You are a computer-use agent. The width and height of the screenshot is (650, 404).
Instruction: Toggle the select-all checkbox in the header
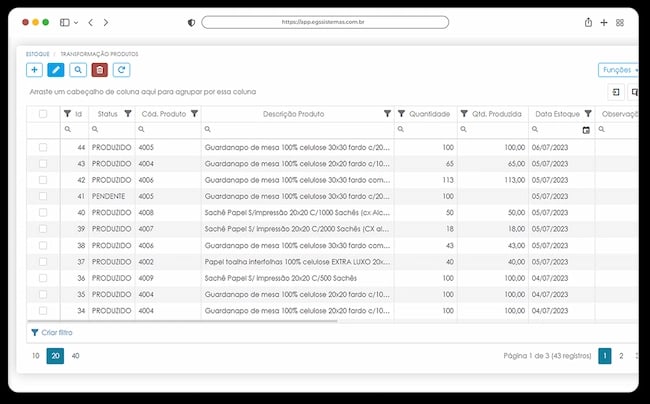(x=43, y=114)
